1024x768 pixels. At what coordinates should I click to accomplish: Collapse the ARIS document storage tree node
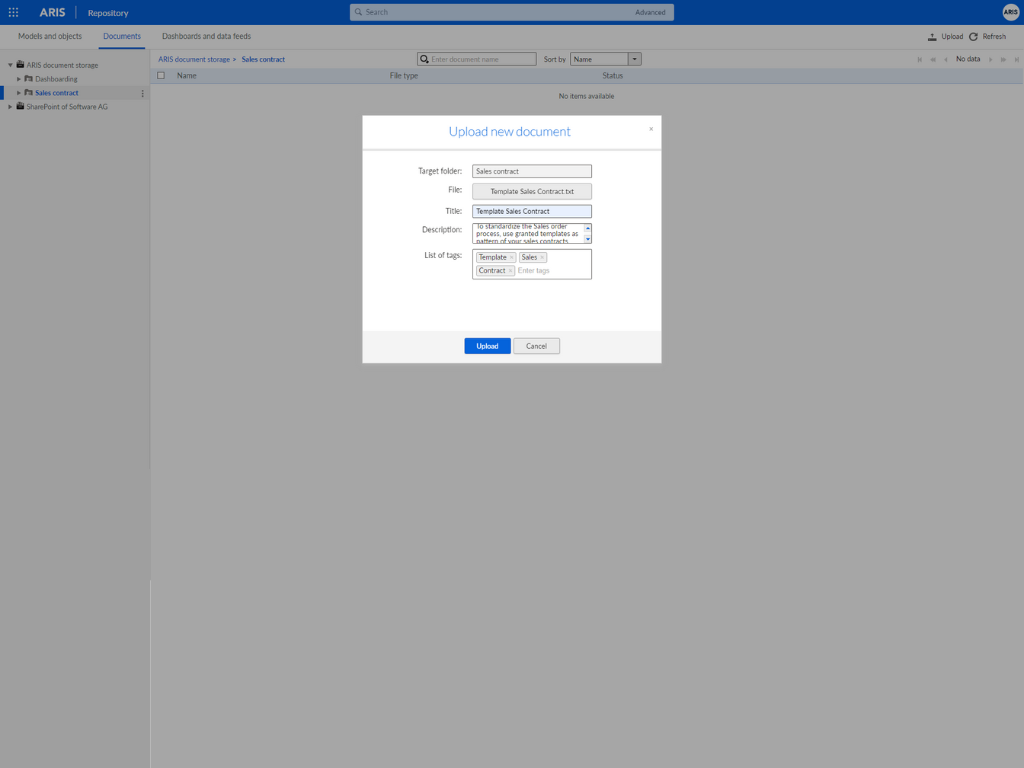(x=10, y=65)
